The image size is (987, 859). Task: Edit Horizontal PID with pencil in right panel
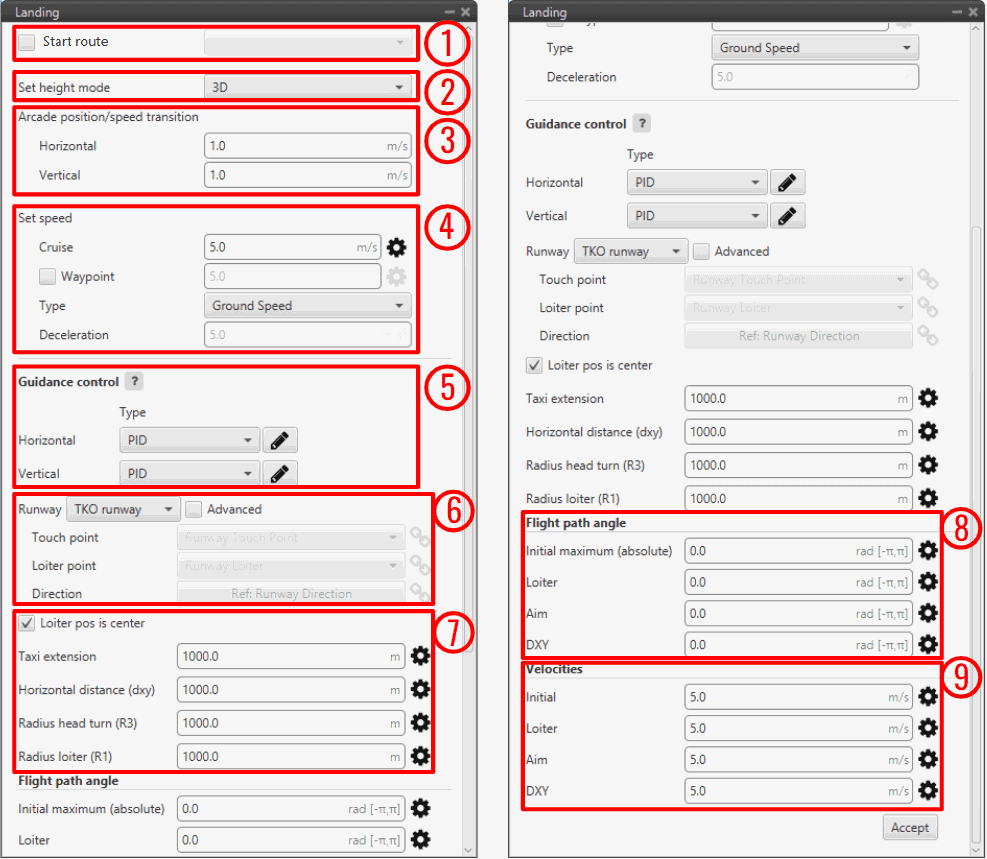(x=787, y=183)
